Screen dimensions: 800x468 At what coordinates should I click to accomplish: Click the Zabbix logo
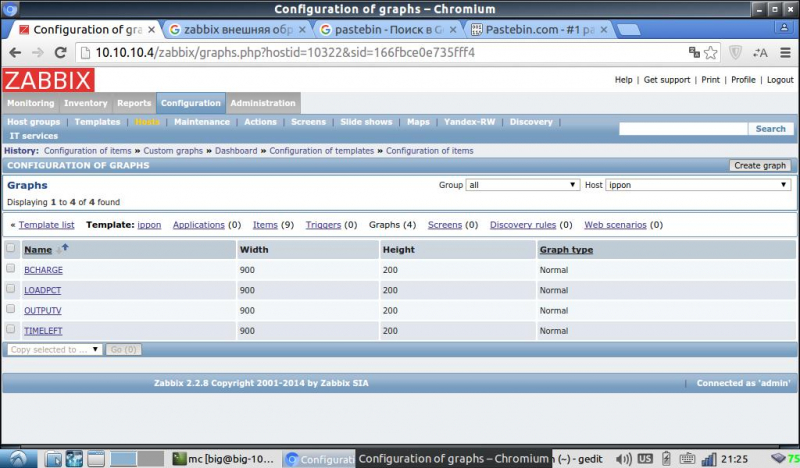pyautogui.click(x=47, y=81)
